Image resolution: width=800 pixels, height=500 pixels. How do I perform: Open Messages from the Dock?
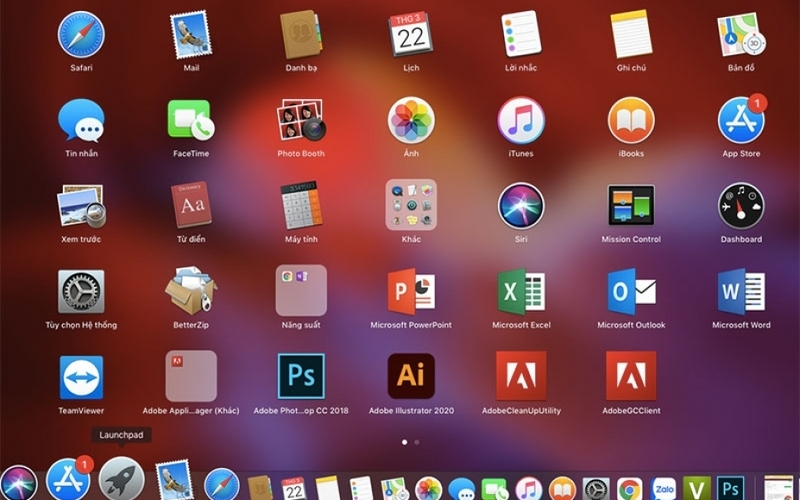click(462, 489)
